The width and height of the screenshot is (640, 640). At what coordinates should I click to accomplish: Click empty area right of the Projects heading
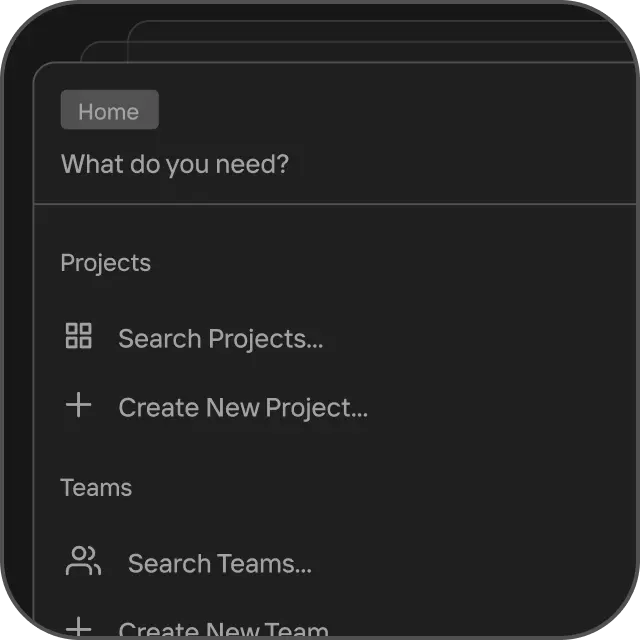coord(400,263)
